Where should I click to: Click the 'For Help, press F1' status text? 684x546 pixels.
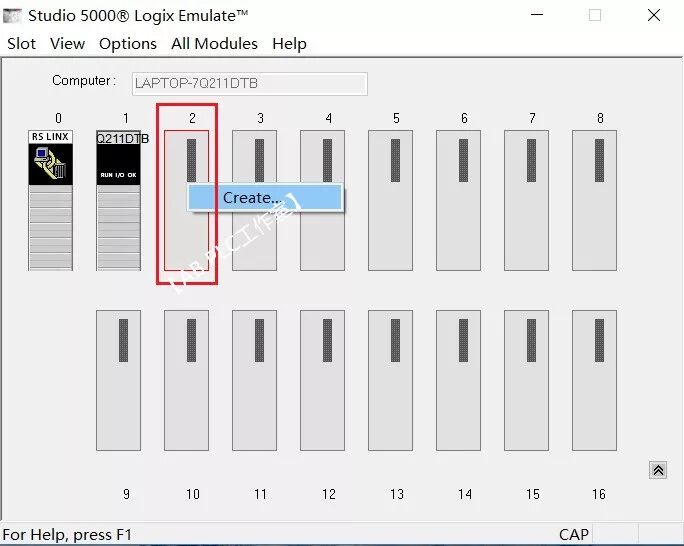(x=67, y=535)
